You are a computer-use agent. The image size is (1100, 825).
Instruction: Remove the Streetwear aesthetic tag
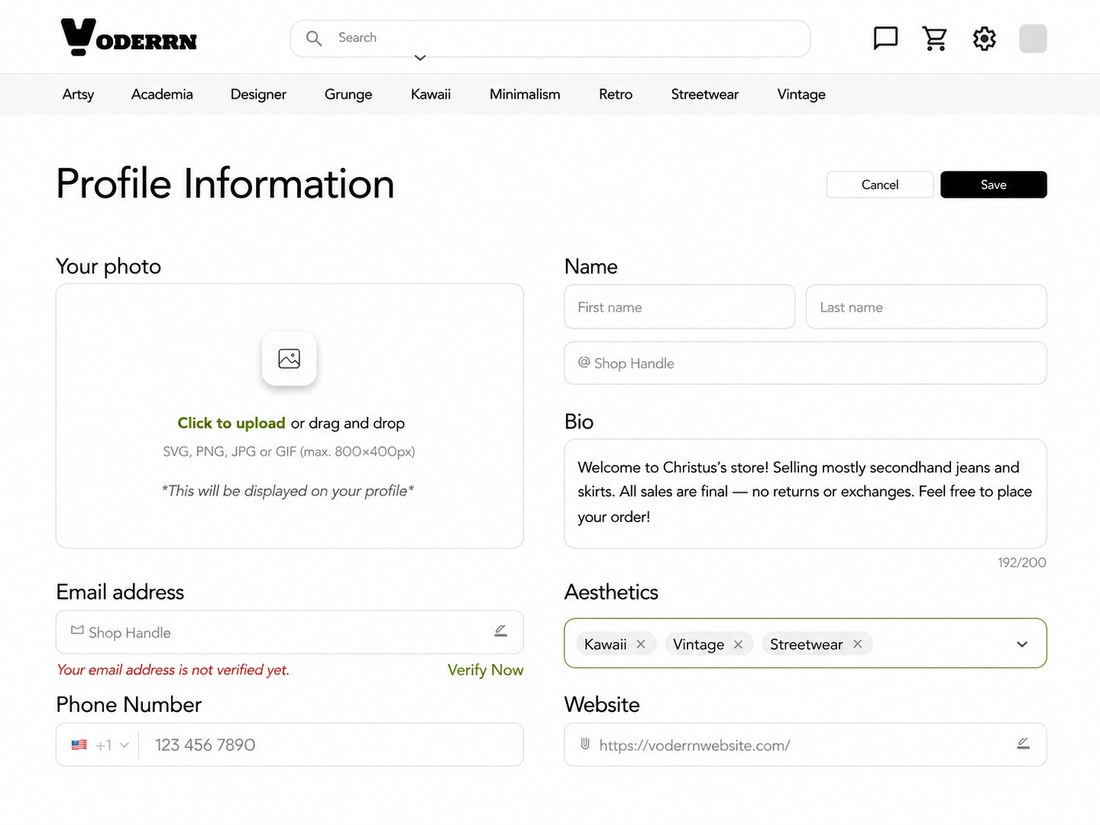click(x=857, y=644)
